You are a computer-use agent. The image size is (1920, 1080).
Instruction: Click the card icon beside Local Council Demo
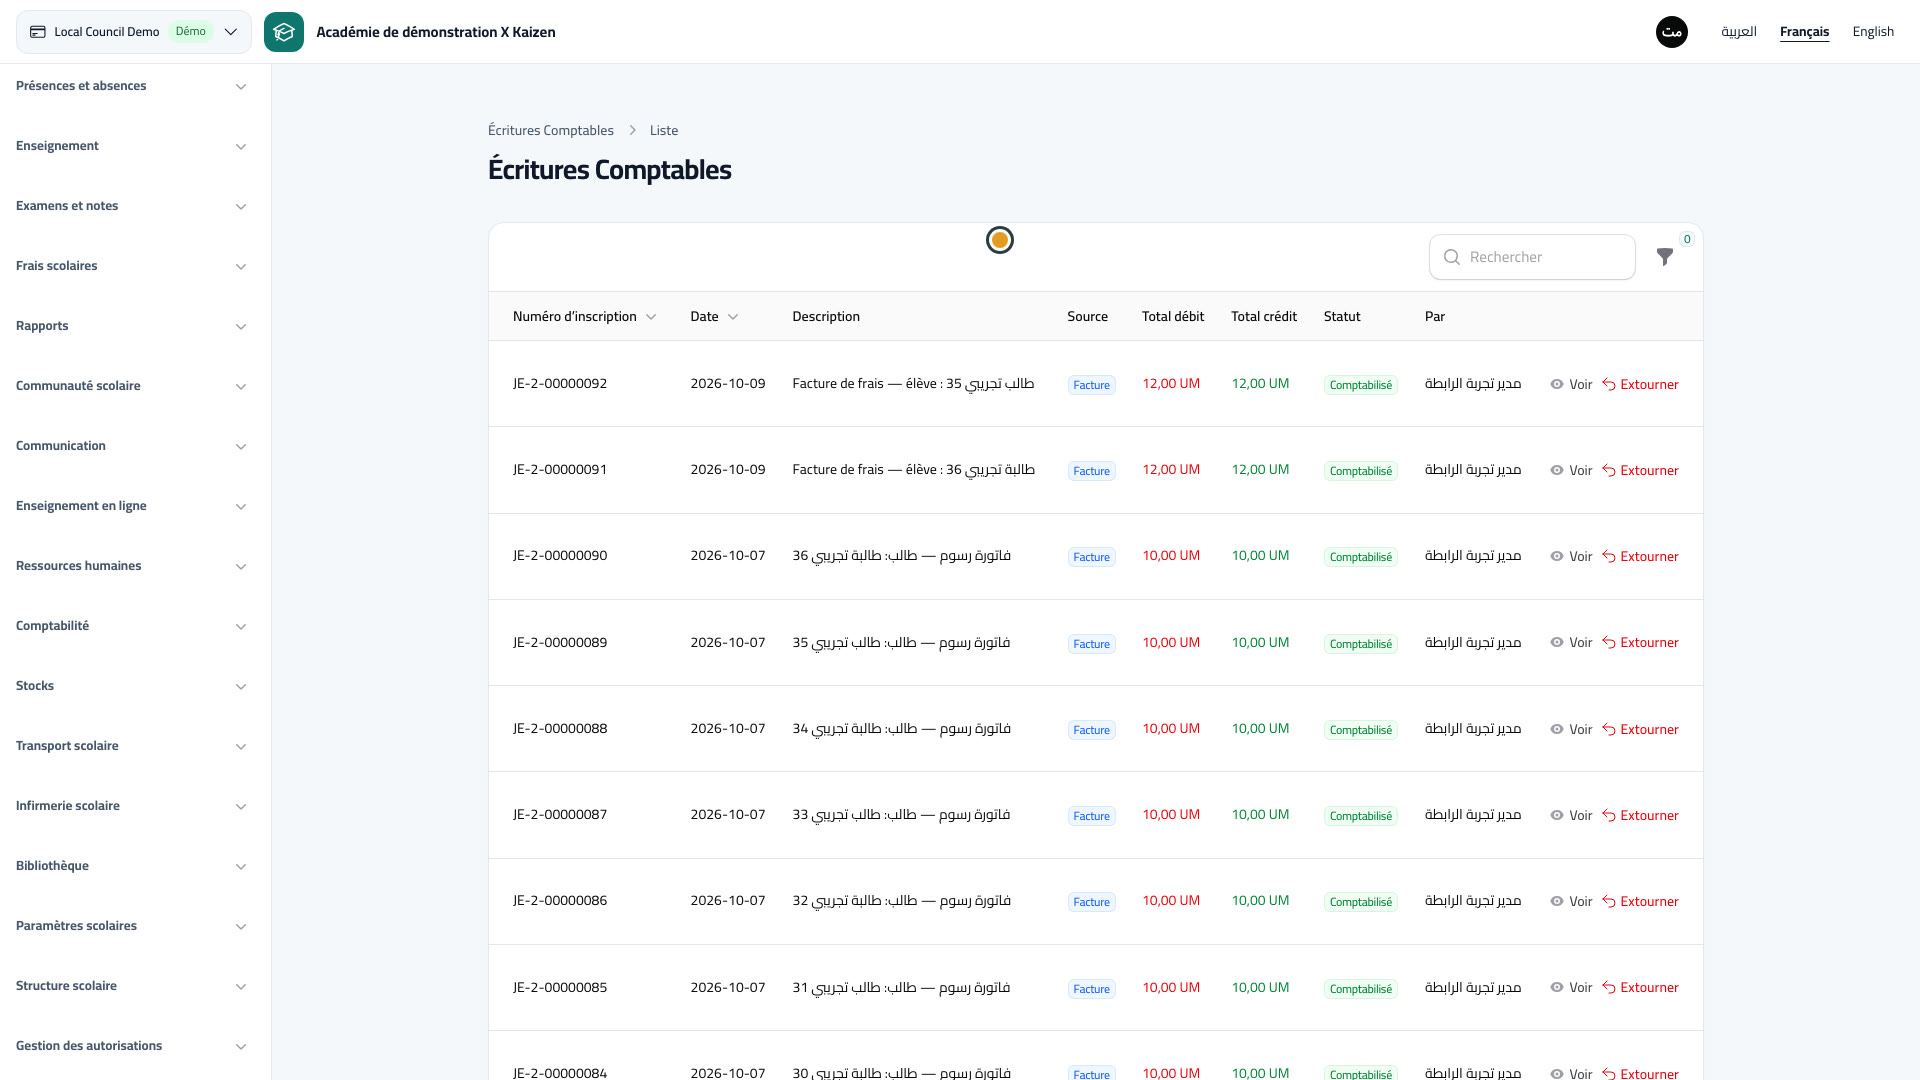point(38,32)
